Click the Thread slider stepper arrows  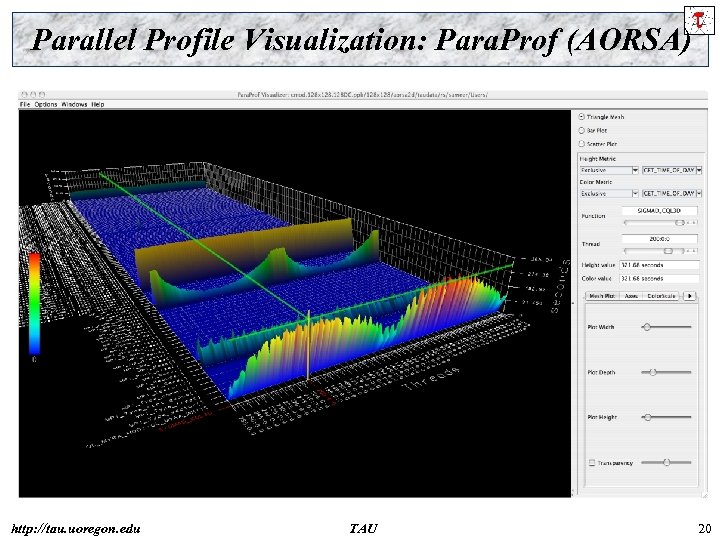[692, 251]
